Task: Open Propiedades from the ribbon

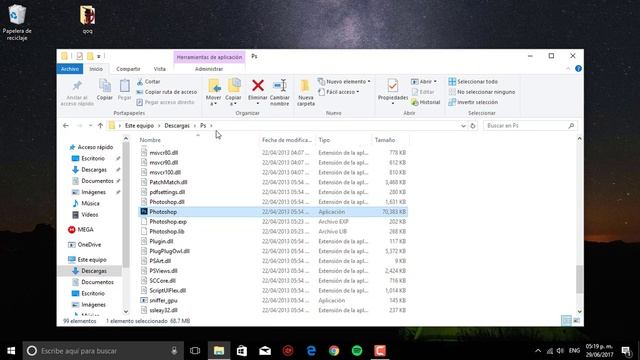Action: coord(393,91)
